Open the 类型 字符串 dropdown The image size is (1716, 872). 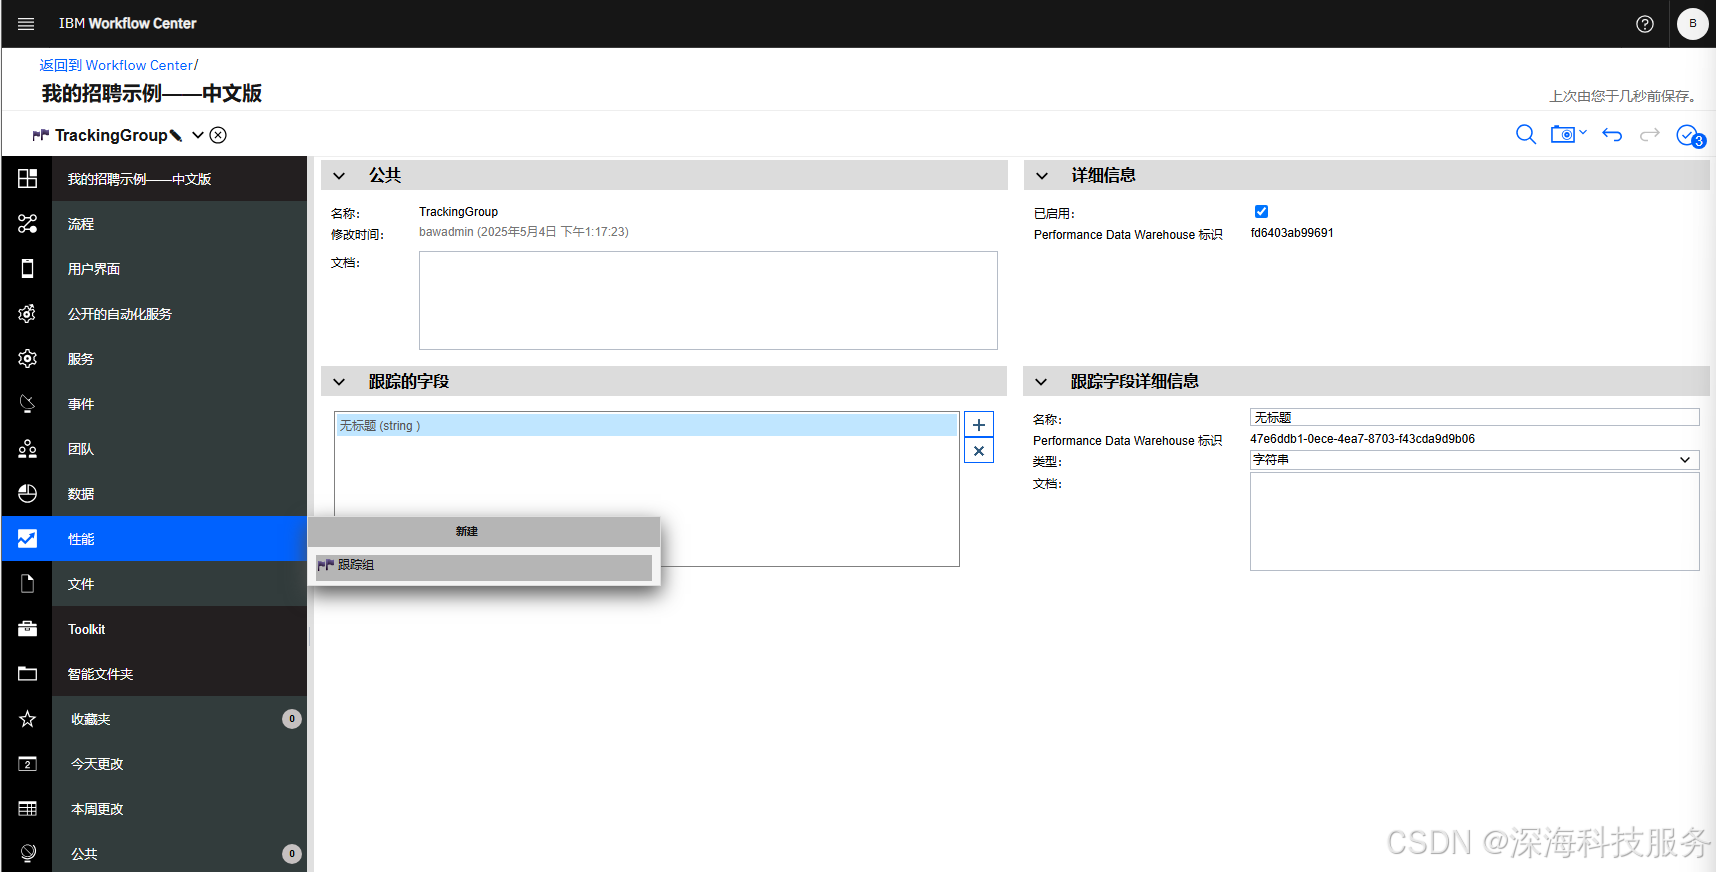(x=1474, y=460)
